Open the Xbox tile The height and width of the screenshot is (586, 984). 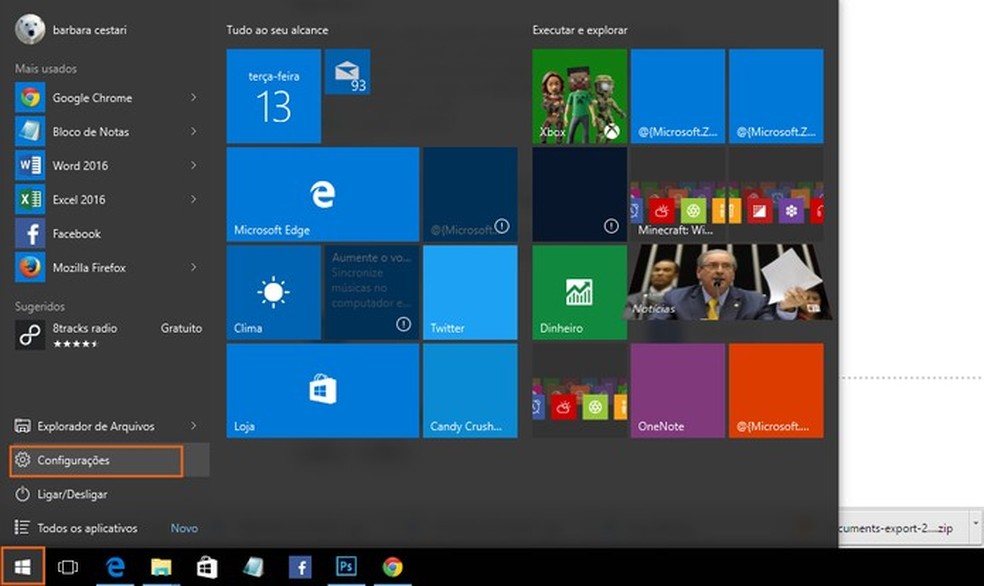(x=579, y=96)
